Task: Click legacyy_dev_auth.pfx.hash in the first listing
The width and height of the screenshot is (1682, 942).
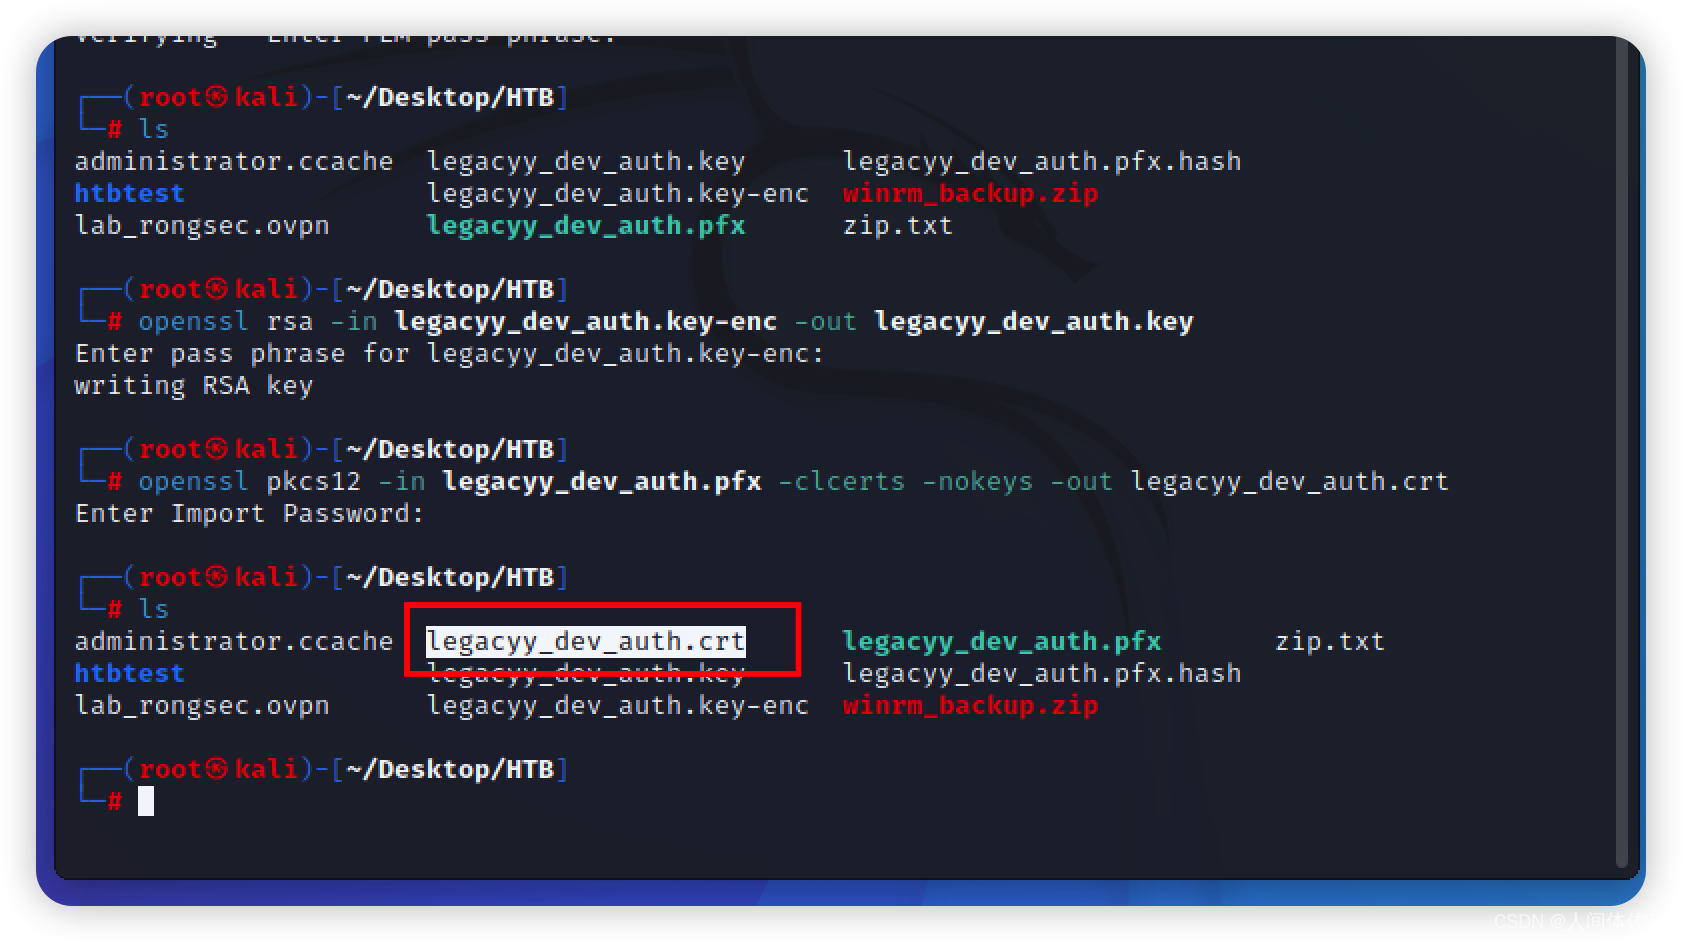Action: click(x=1042, y=162)
